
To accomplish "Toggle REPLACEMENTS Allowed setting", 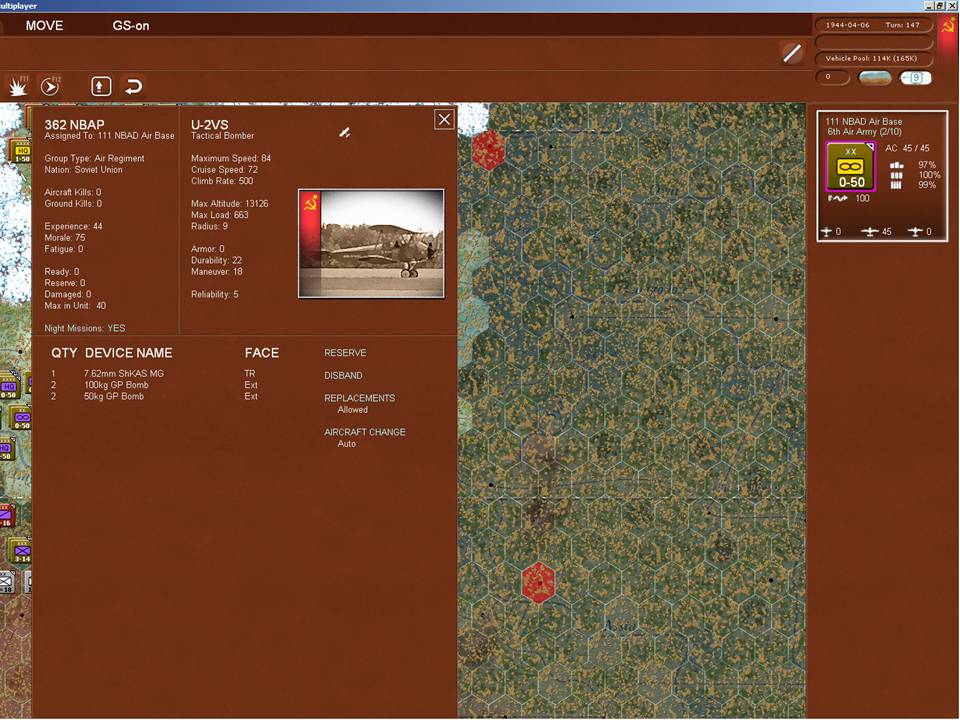I will click(x=359, y=403).
